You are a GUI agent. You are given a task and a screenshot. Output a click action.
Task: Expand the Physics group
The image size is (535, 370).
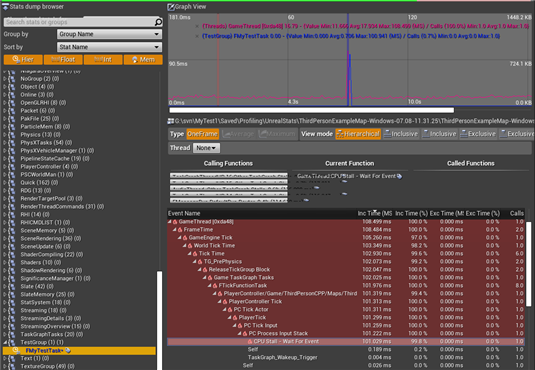pyautogui.click(x=5, y=135)
